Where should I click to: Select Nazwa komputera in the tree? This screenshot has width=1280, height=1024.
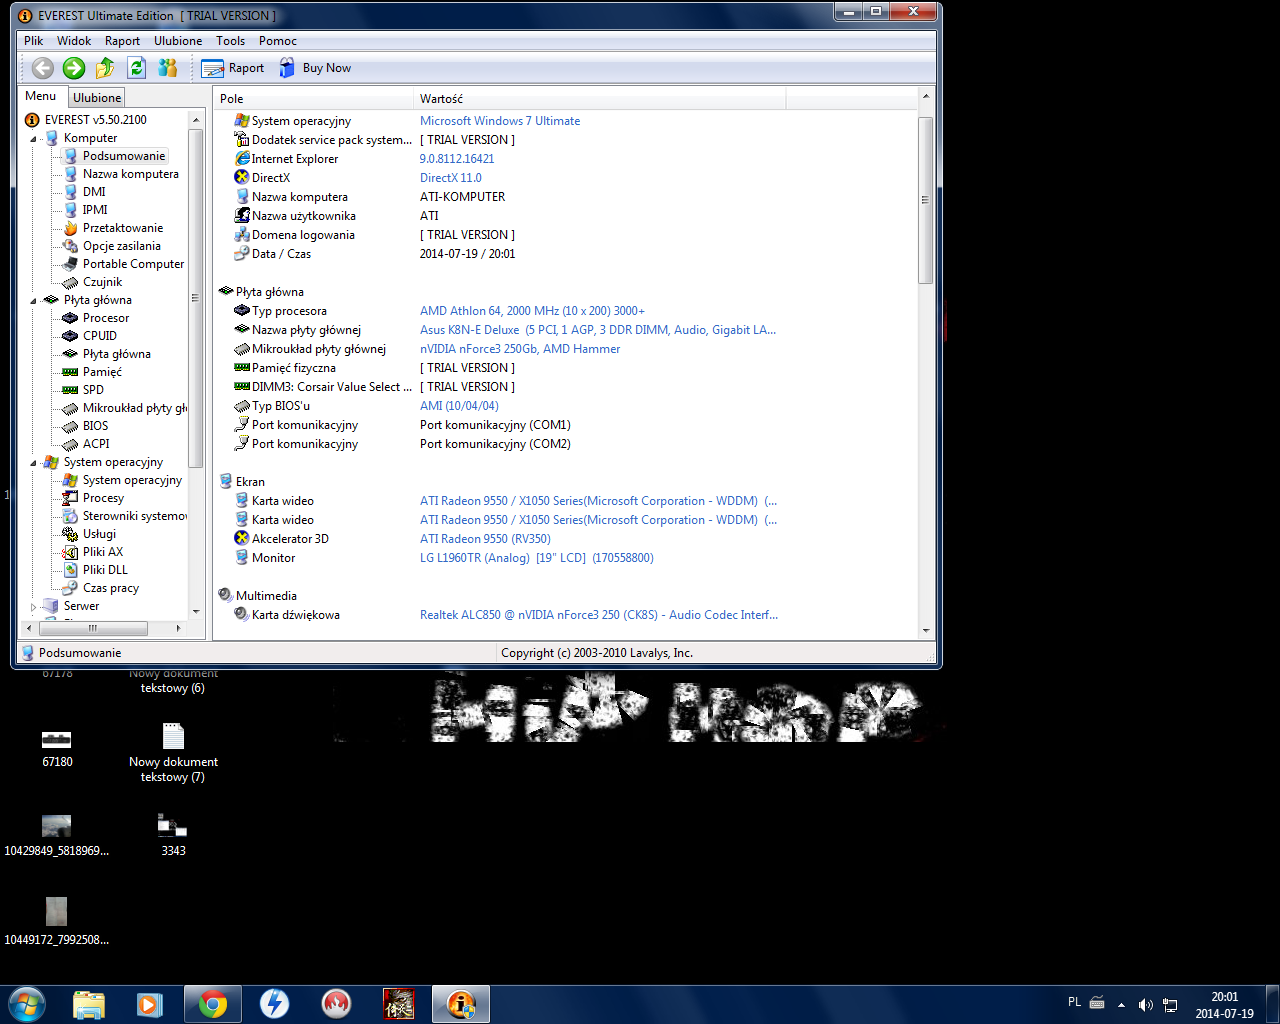click(x=130, y=174)
